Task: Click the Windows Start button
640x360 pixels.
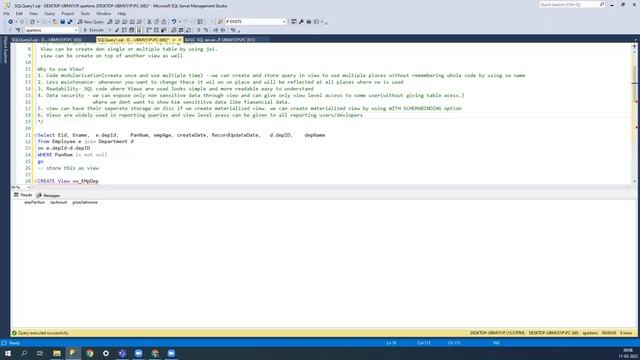Action: (8, 353)
